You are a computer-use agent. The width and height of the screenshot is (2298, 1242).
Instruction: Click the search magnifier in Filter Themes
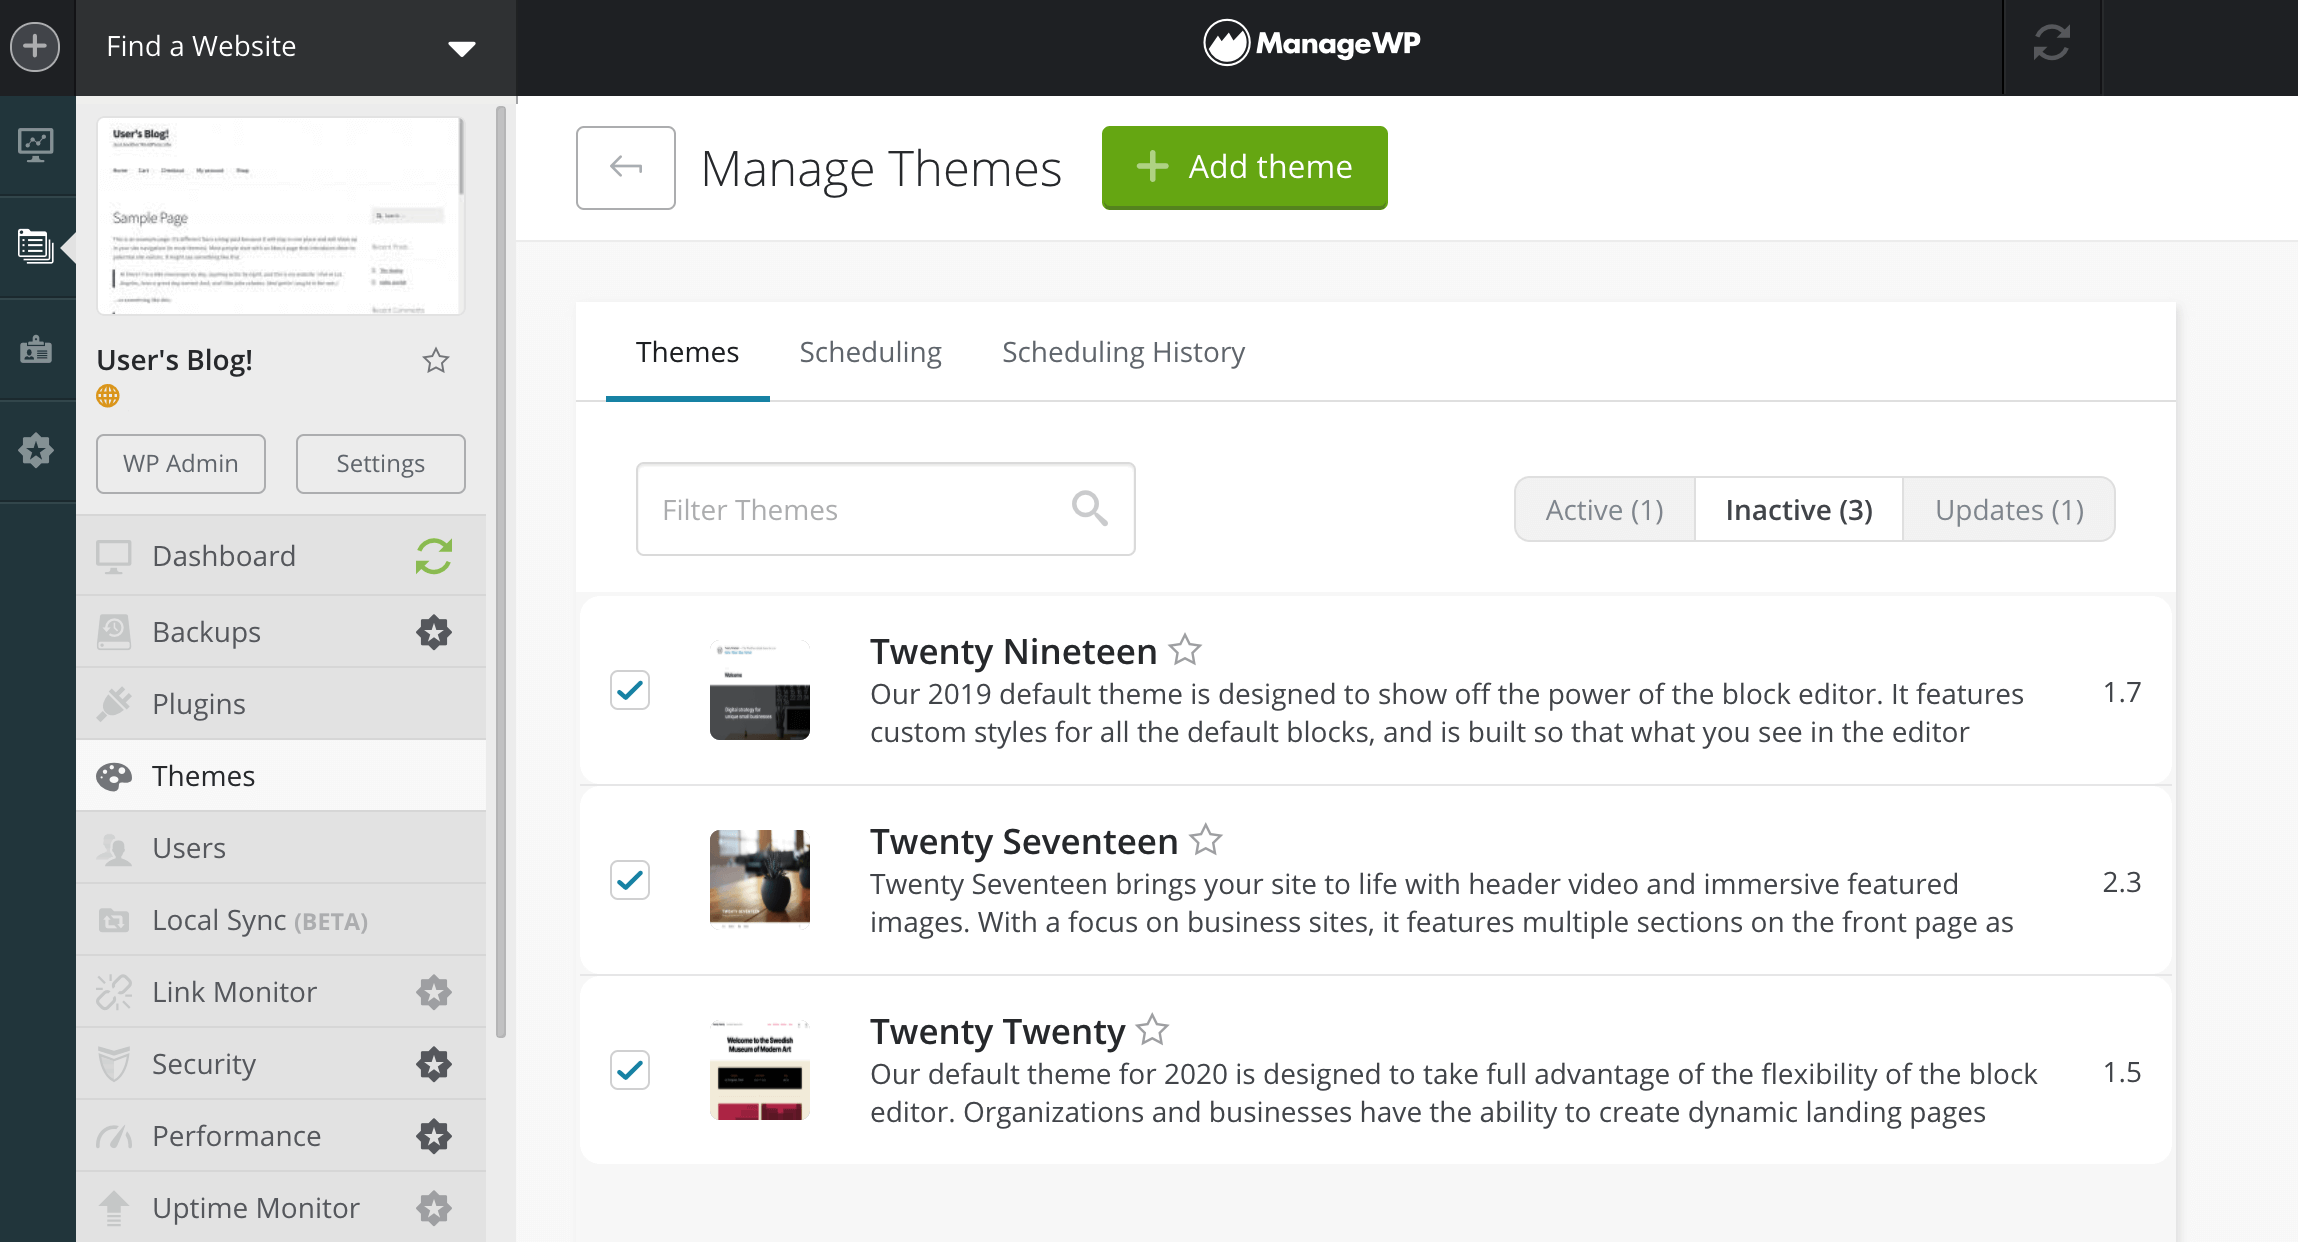pyautogui.click(x=1089, y=509)
